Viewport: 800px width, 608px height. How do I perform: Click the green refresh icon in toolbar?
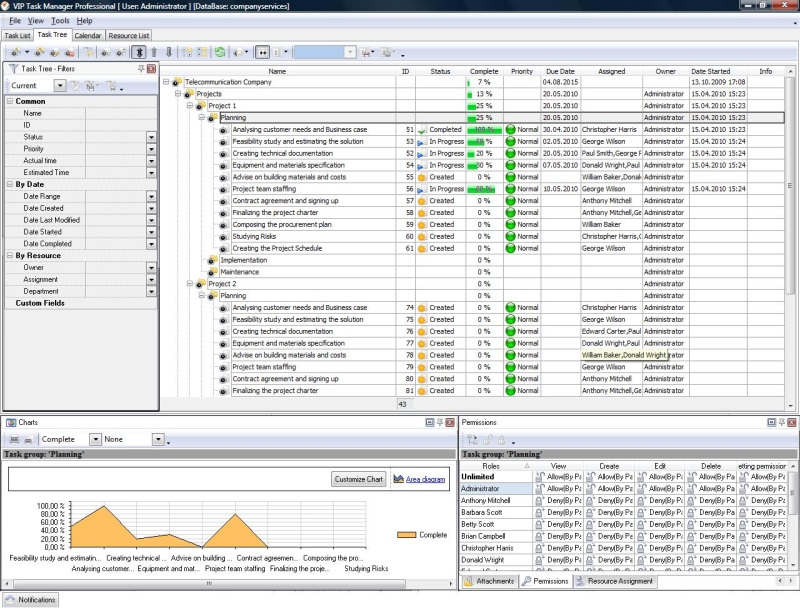[219, 51]
